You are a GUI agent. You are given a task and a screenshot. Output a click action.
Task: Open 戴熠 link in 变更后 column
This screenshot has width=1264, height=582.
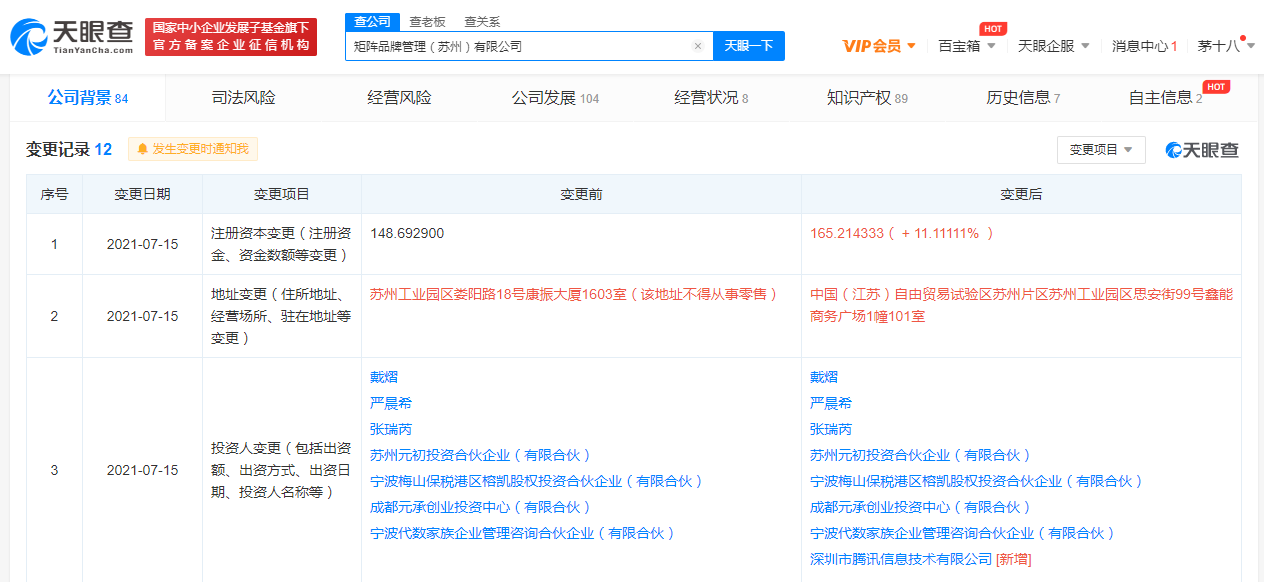coord(824,377)
